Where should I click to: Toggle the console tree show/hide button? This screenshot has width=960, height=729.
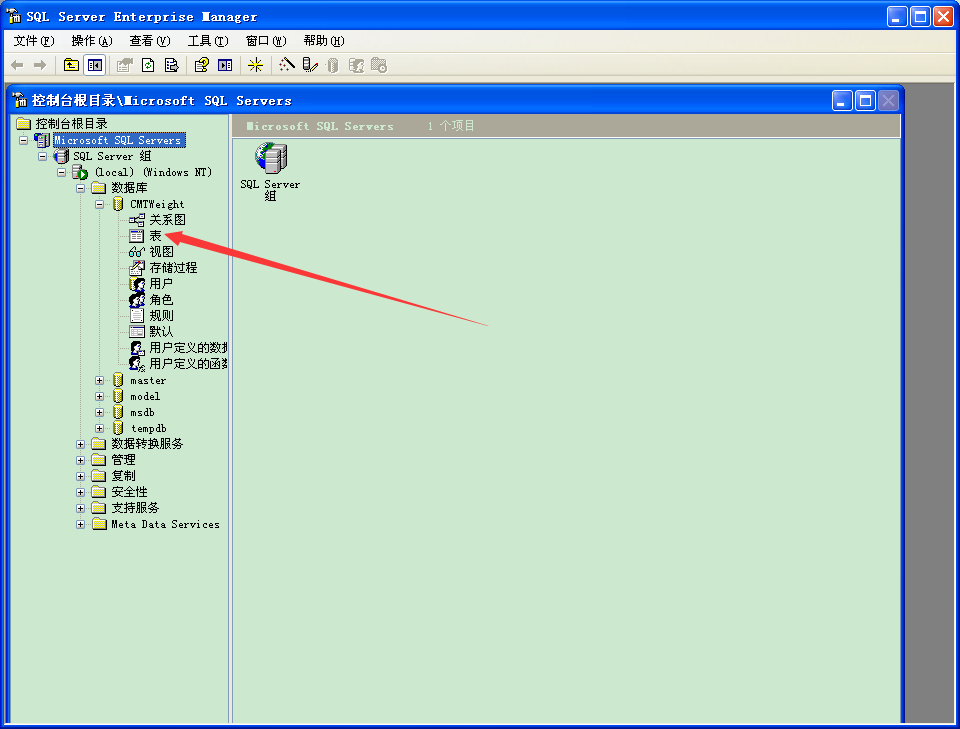(95, 65)
